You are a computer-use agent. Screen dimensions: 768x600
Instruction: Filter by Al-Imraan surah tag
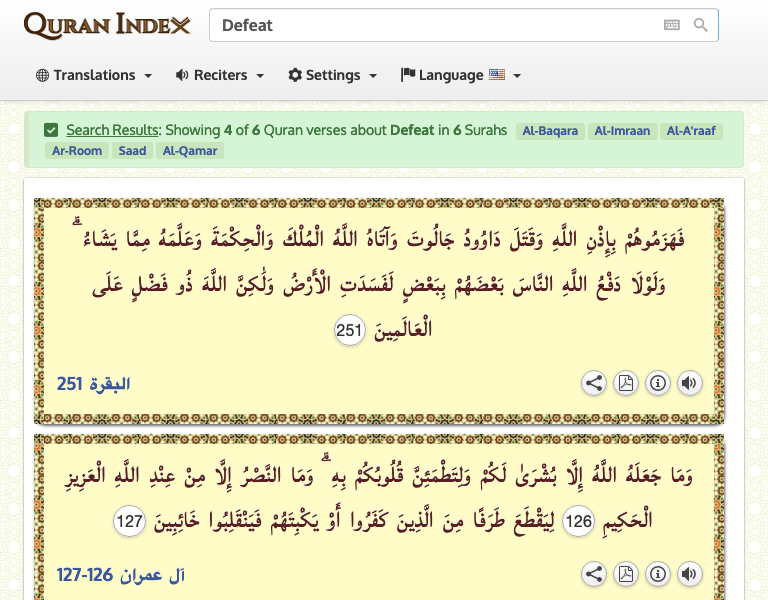point(622,131)
